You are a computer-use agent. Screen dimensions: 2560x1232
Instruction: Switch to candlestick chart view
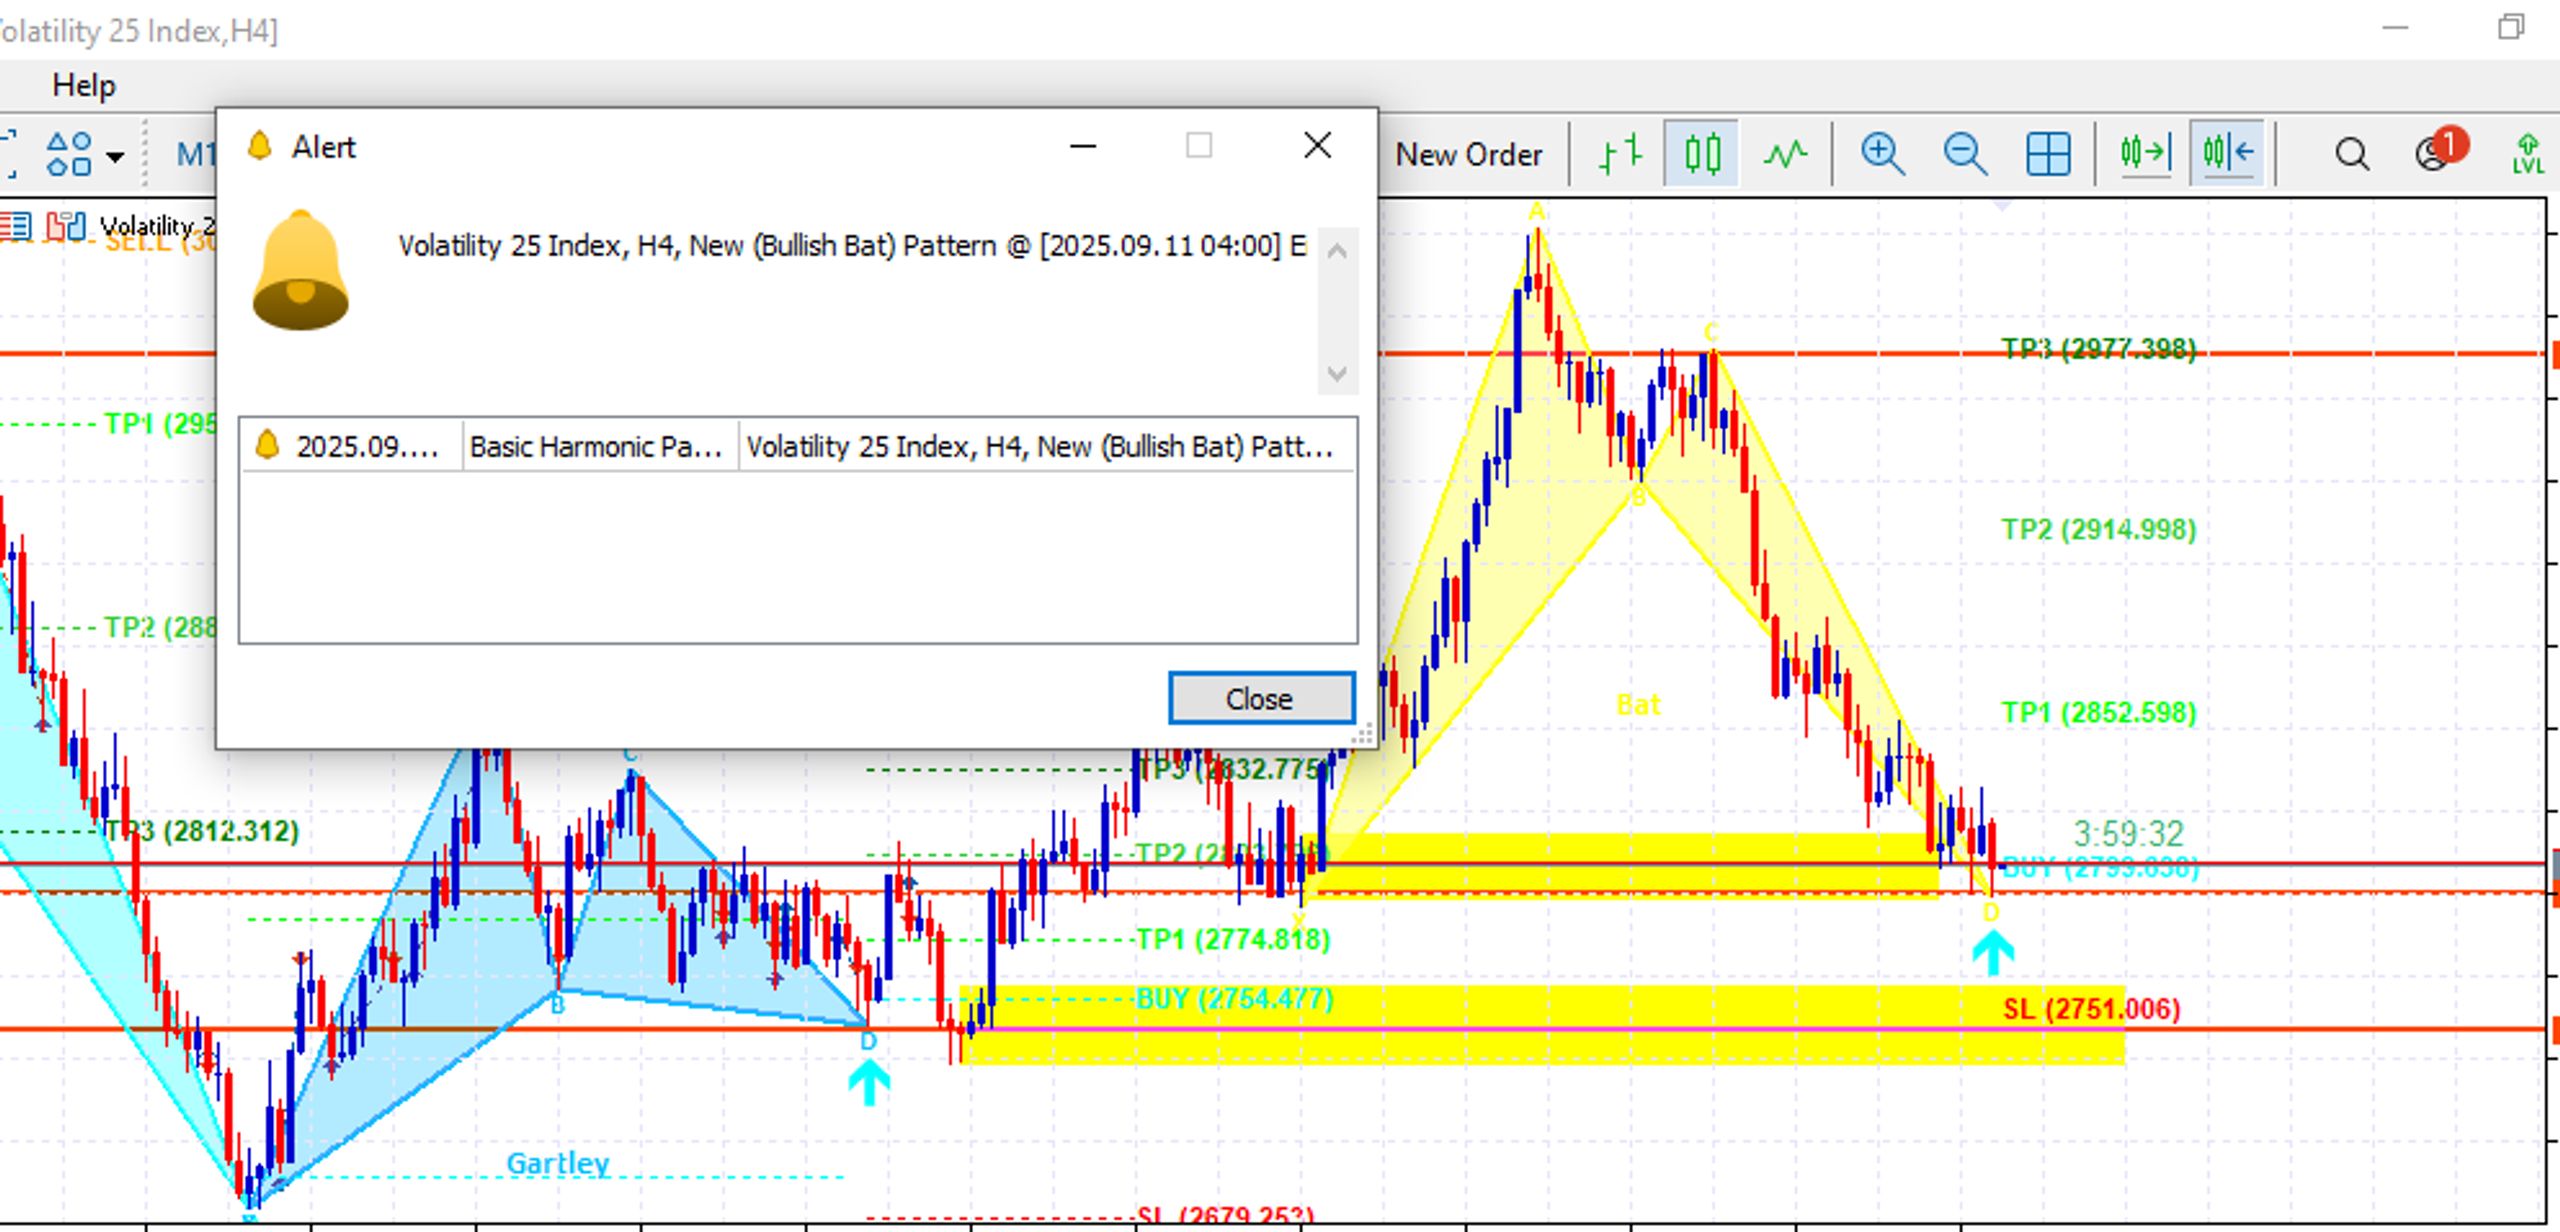(x=1701, y=153)
